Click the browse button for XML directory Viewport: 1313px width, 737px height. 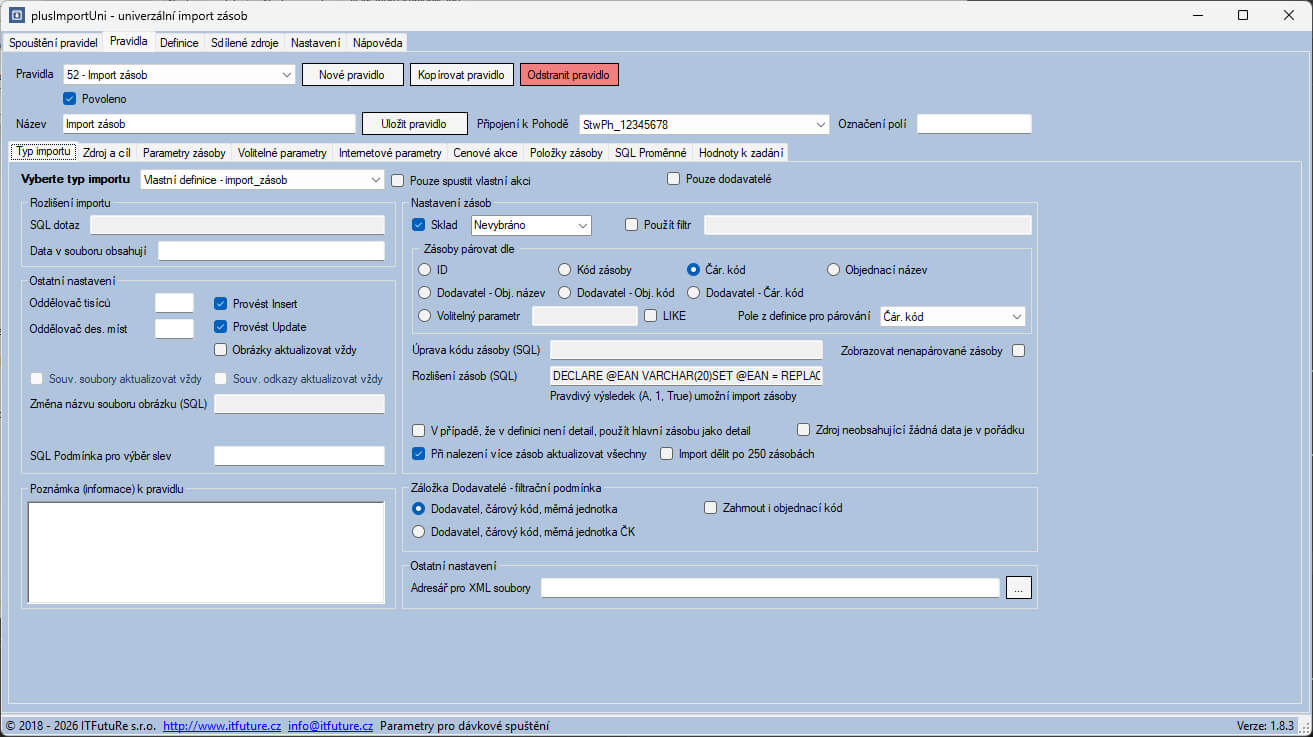[x=1018, y=588]
